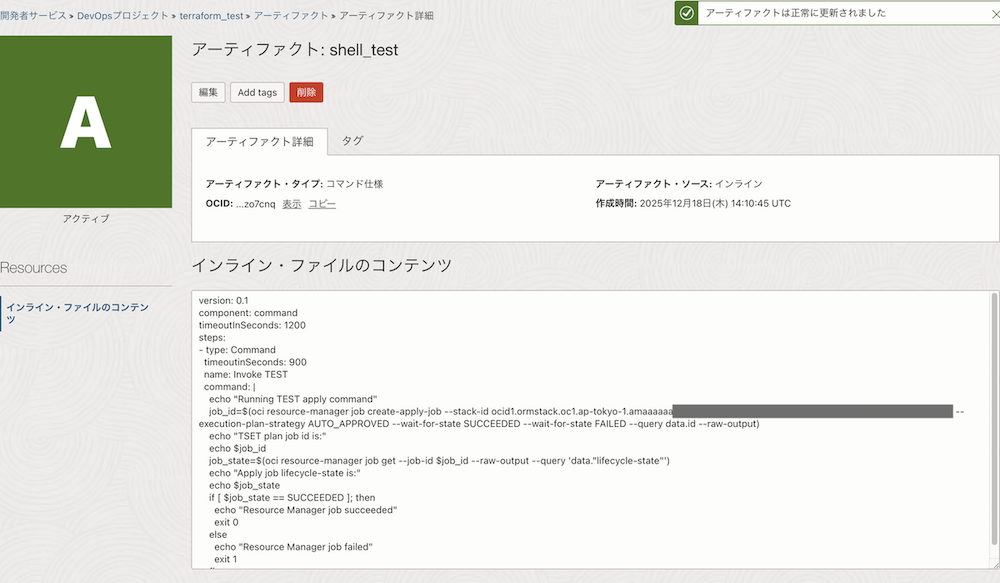
Task: Return to the アーティファクト list breadcrumb
Action: coord(292,17)
